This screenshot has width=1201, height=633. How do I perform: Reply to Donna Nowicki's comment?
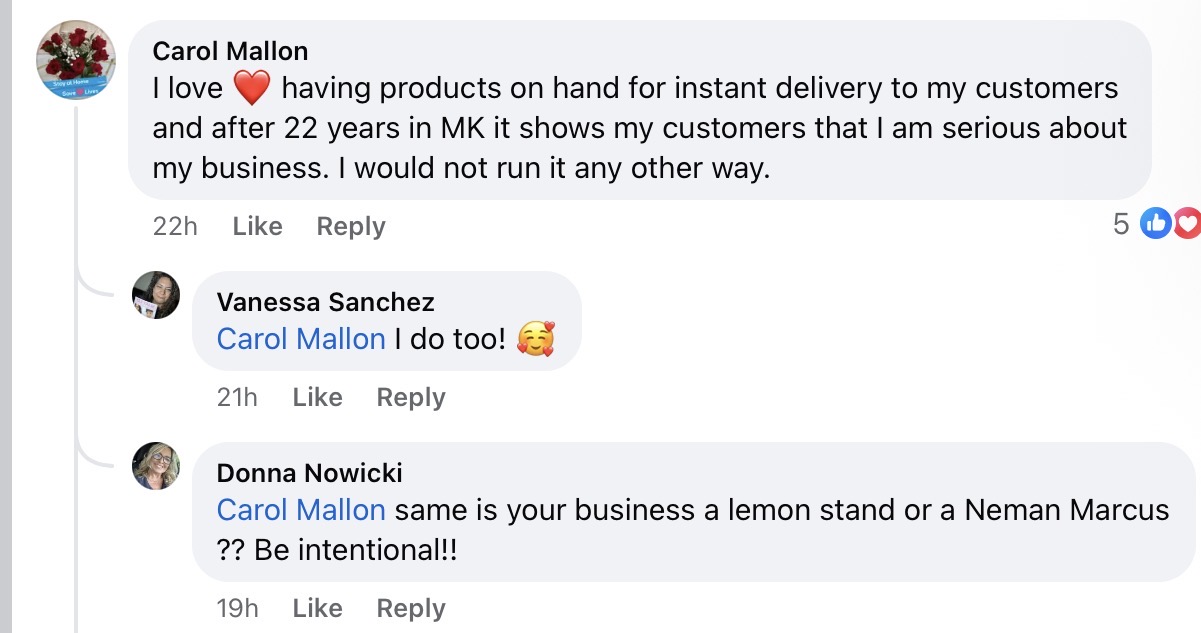[x=410, y=608]
